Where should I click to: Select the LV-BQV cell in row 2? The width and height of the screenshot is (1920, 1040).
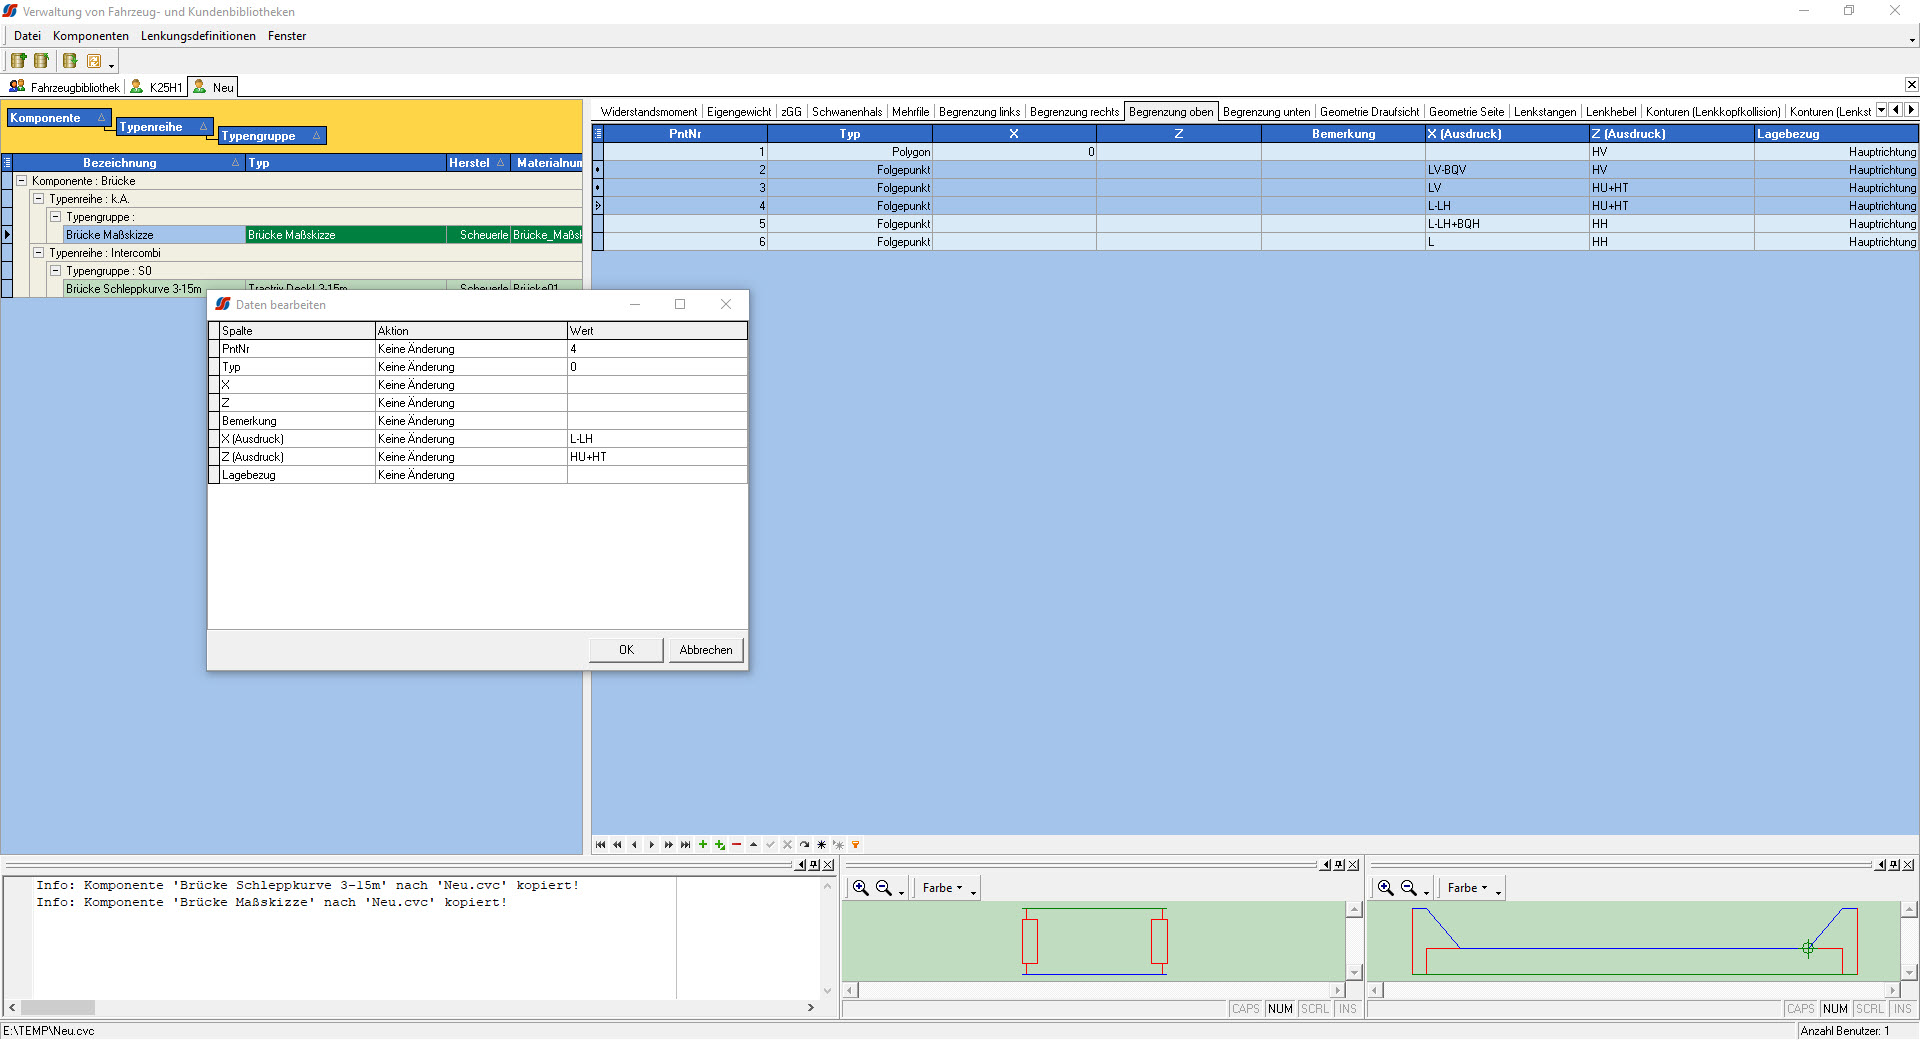[x=1507, y=170]
